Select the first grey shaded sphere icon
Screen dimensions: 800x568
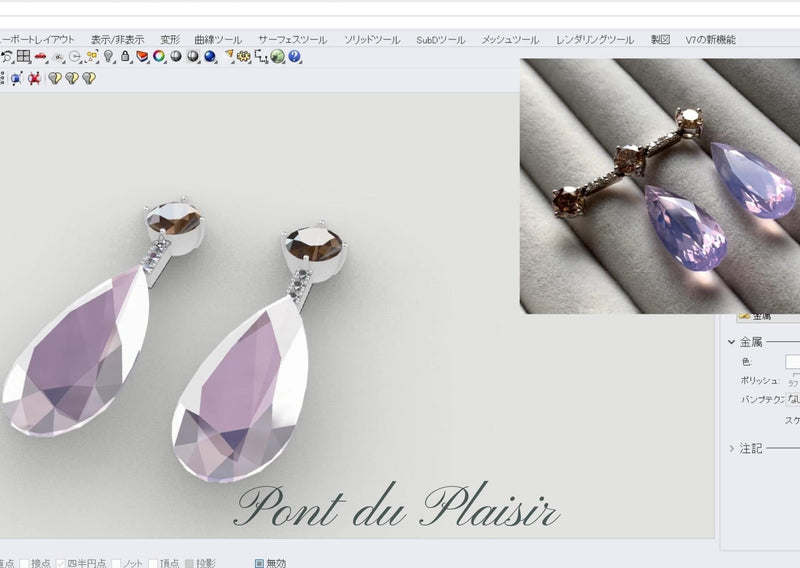tap(176, 56)
